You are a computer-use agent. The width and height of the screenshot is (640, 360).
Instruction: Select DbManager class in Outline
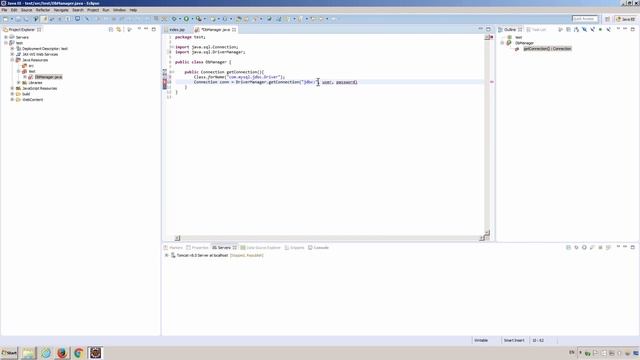tap(524, 43)
